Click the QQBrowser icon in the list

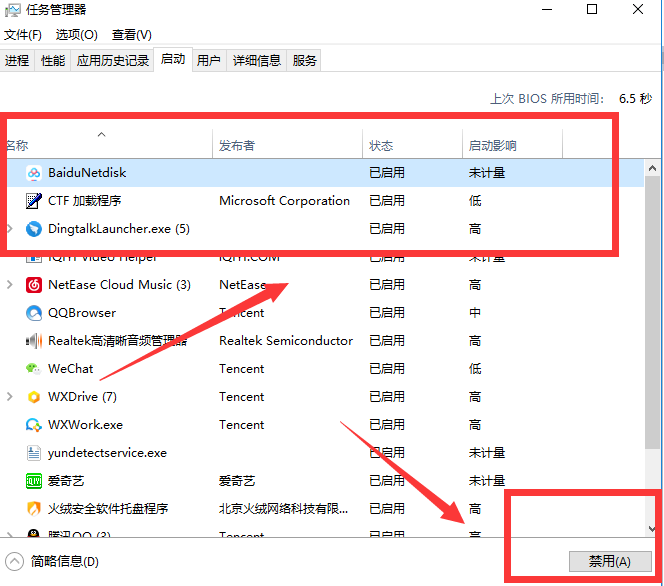tap(32, 313)
